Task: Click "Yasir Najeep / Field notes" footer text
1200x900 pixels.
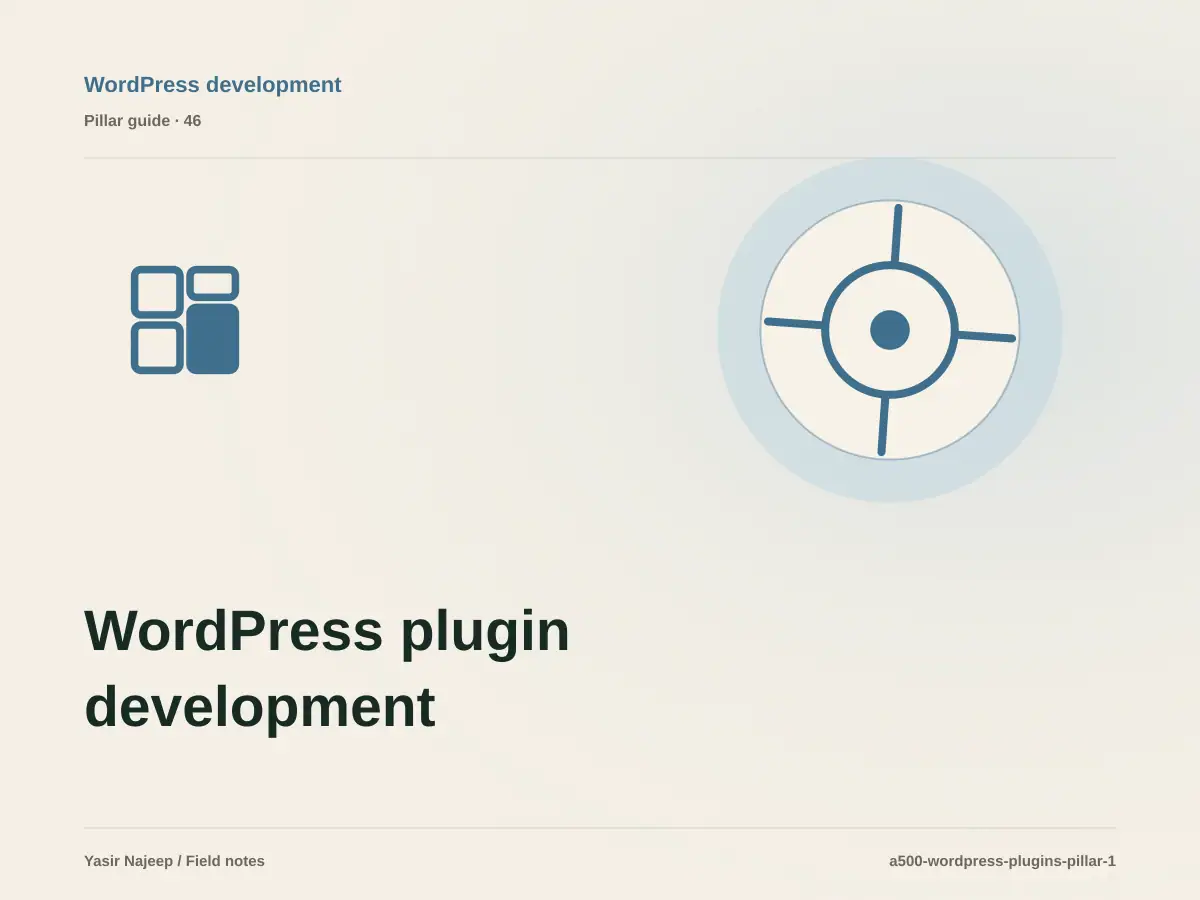Action: point(175,861)
